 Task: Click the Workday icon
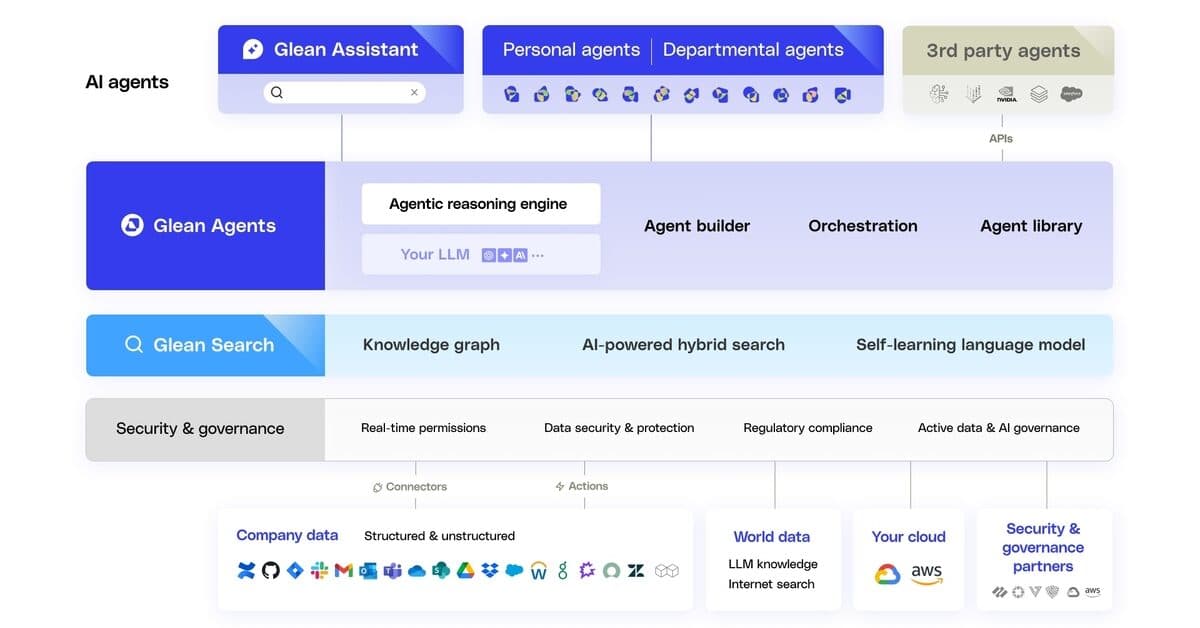click(539, 570)
